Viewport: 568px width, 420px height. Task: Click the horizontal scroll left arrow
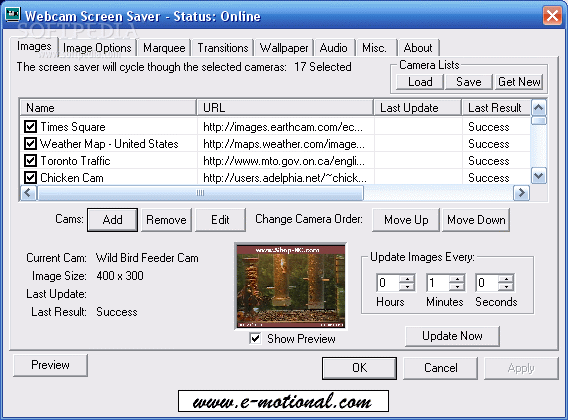28,192
